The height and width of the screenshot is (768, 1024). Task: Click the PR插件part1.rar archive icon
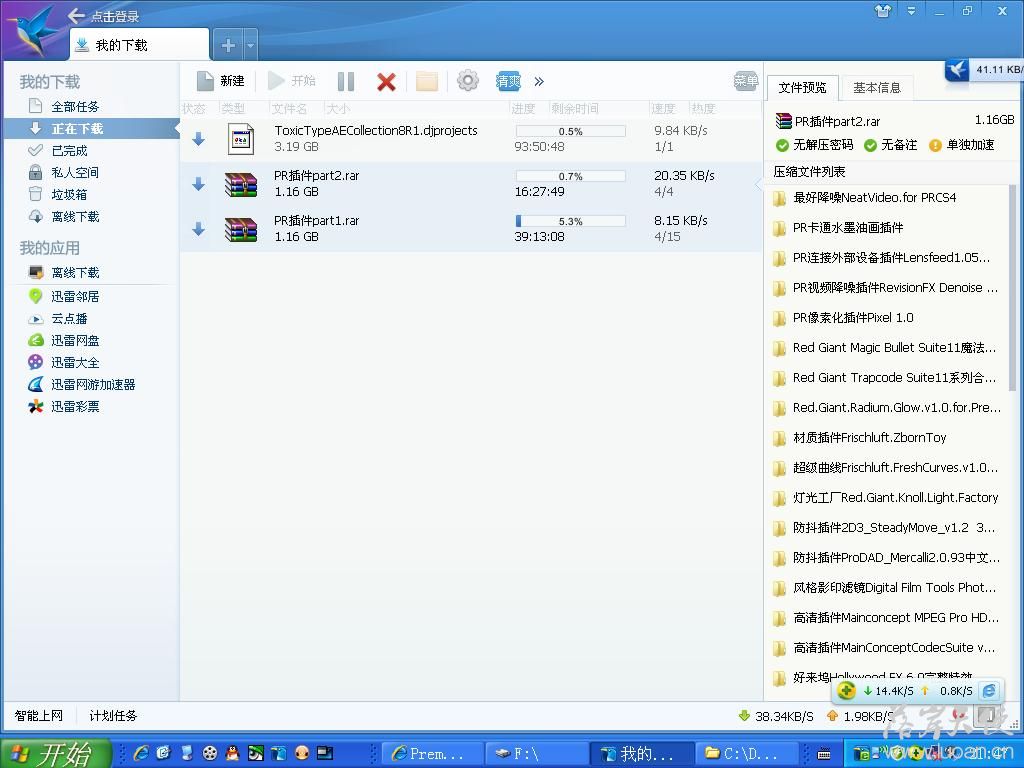click(x=241, y=229)
